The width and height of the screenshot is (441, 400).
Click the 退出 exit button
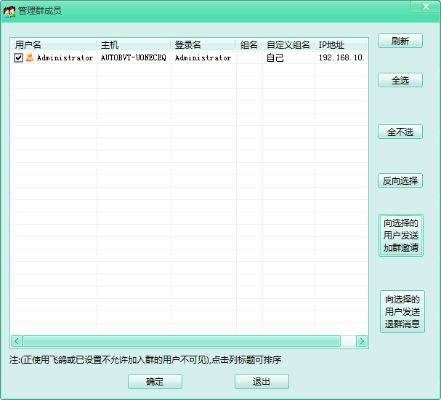coord(262,381)
